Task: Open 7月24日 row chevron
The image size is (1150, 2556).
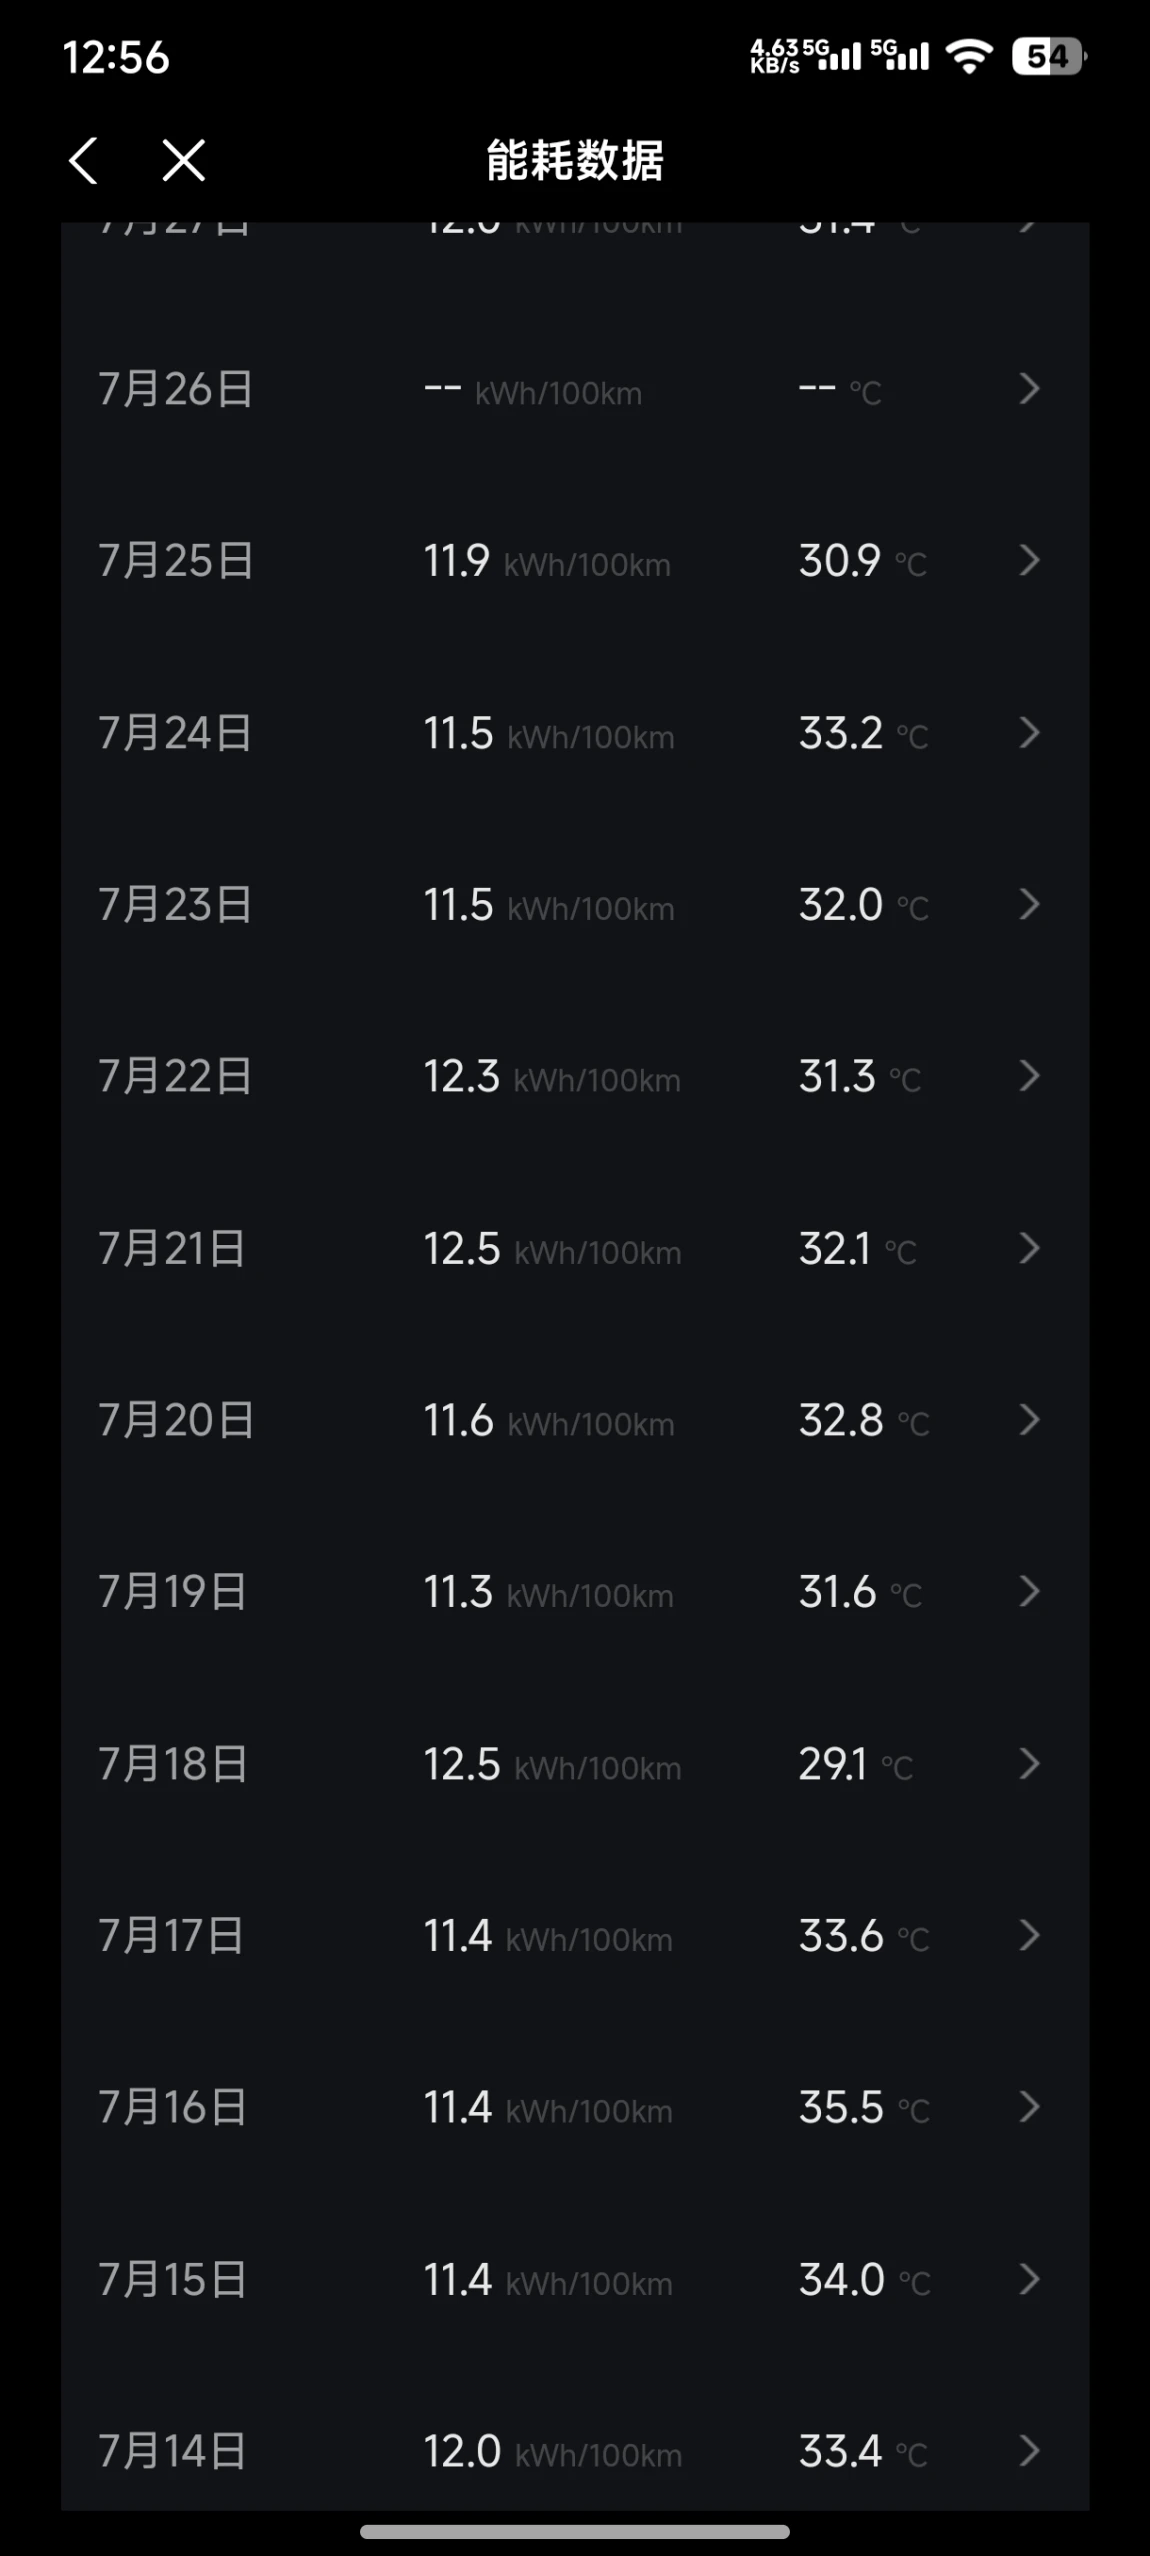Action: [1029, 733]
